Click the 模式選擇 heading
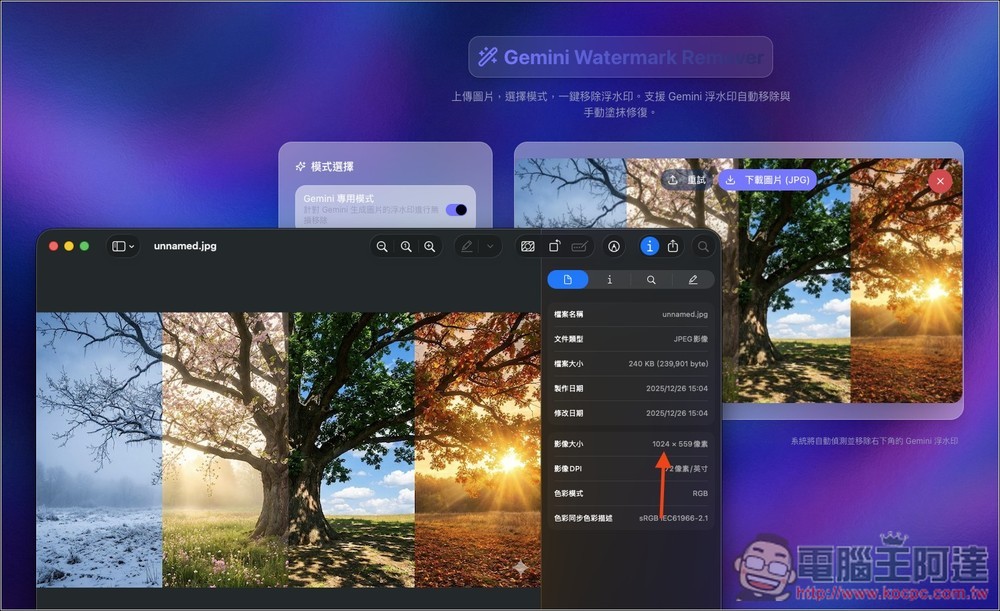The height and width of the screenshot is (611, 1000). 332,166
